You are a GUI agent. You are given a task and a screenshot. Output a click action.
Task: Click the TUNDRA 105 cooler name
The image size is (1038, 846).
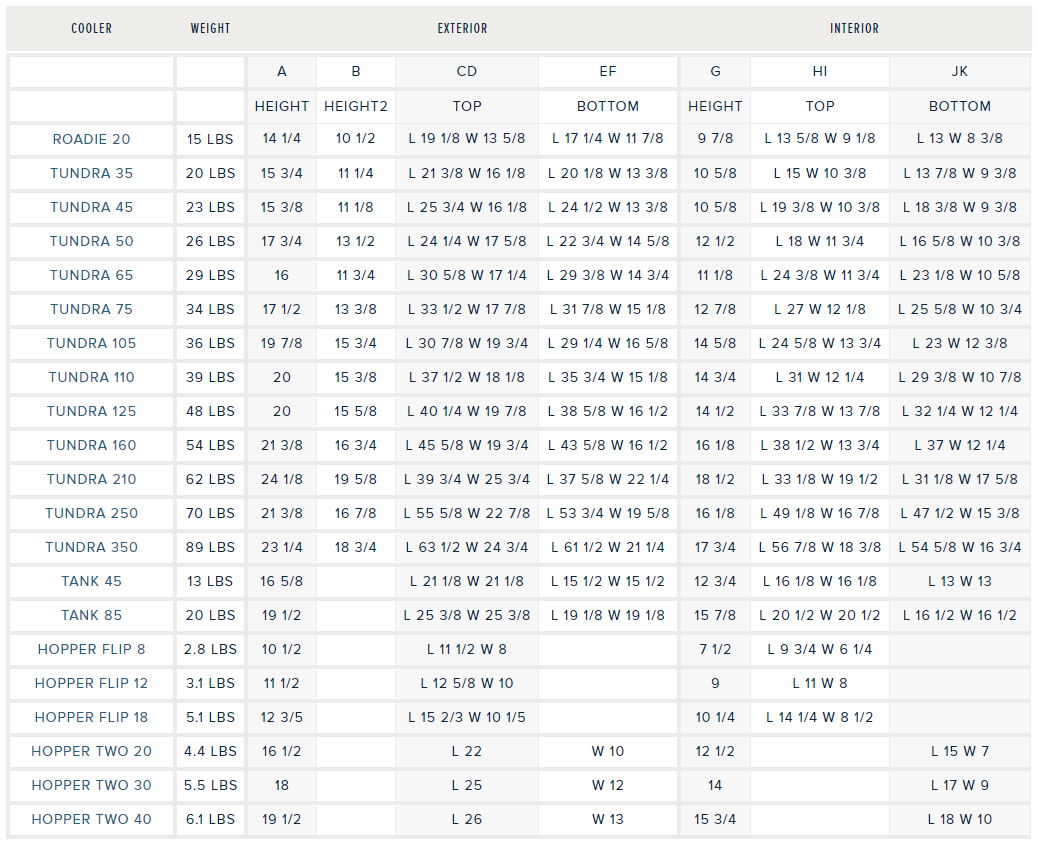click(91, 343)
